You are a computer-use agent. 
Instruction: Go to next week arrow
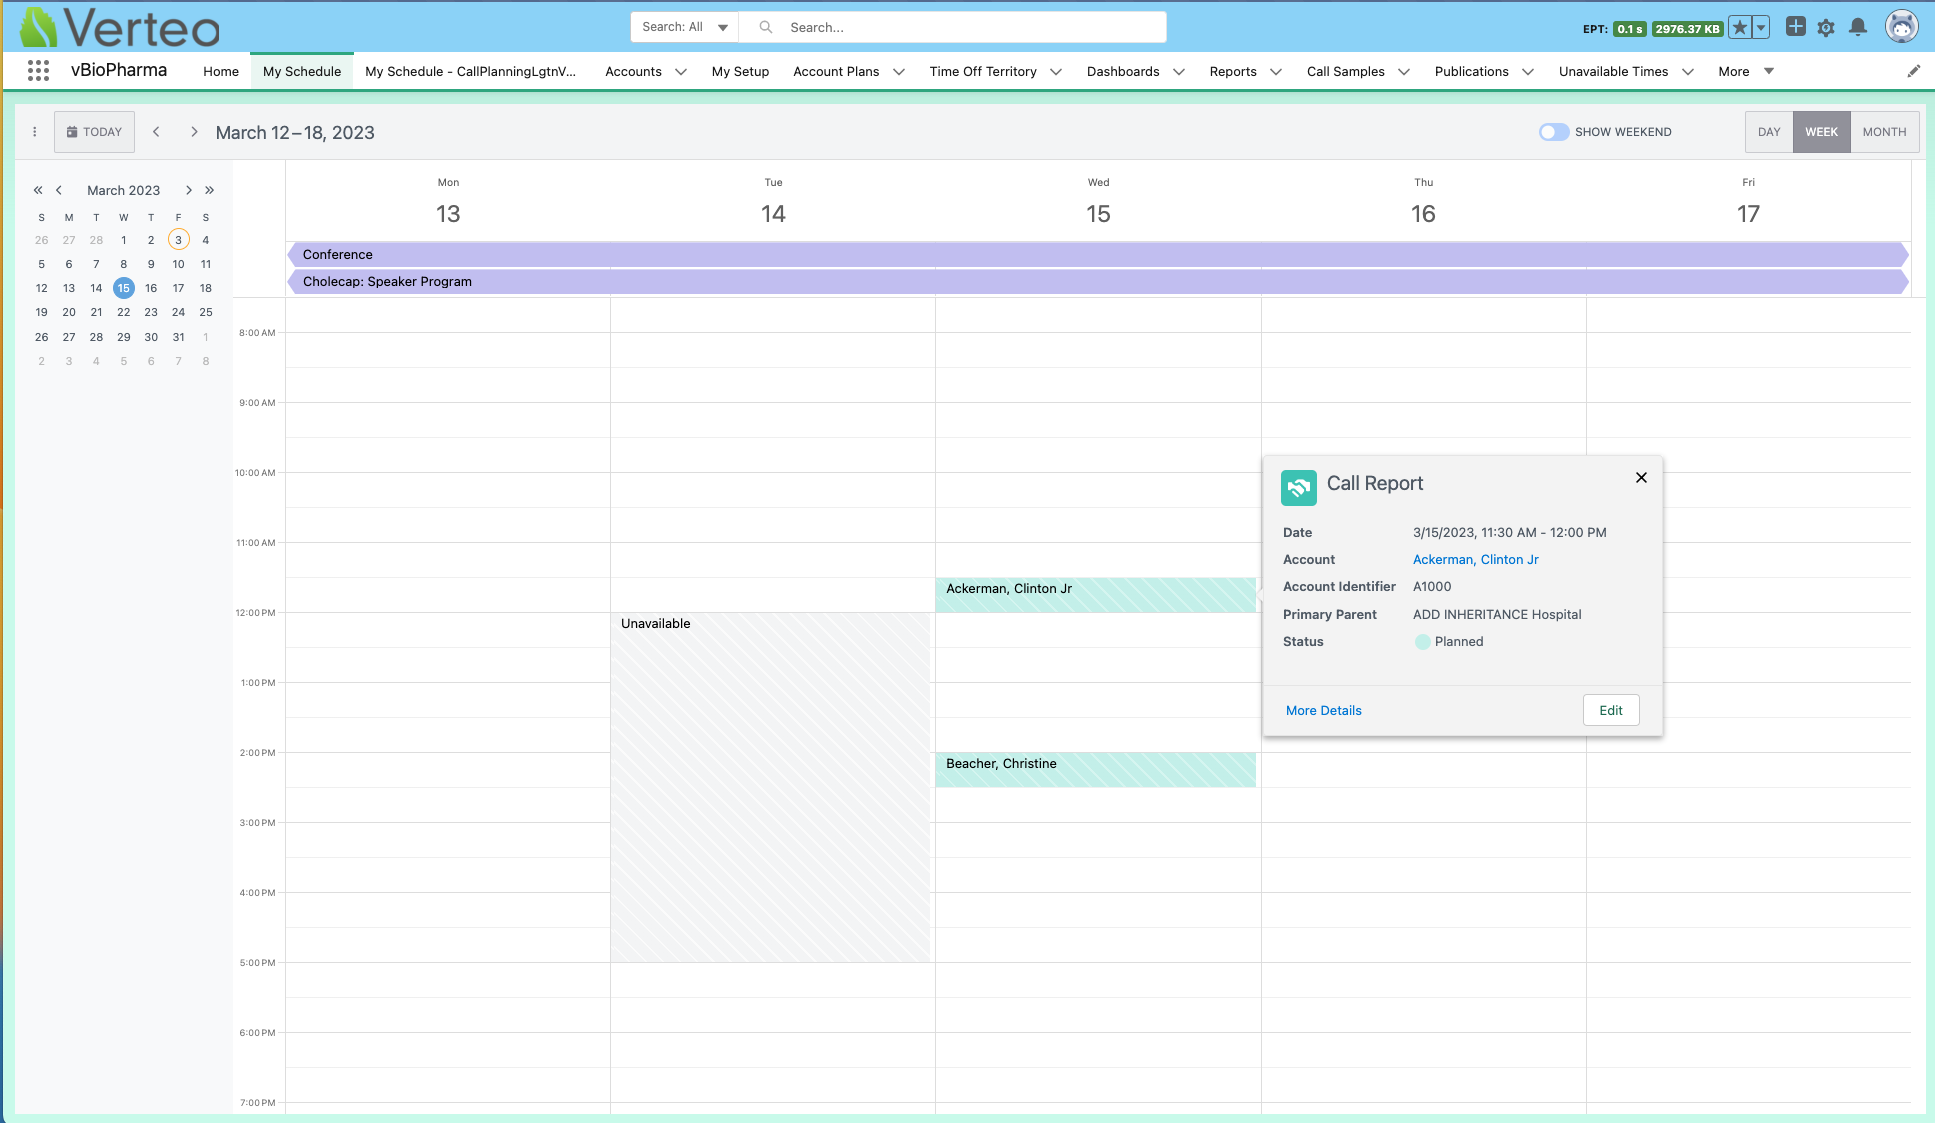(x=194, y=132)
